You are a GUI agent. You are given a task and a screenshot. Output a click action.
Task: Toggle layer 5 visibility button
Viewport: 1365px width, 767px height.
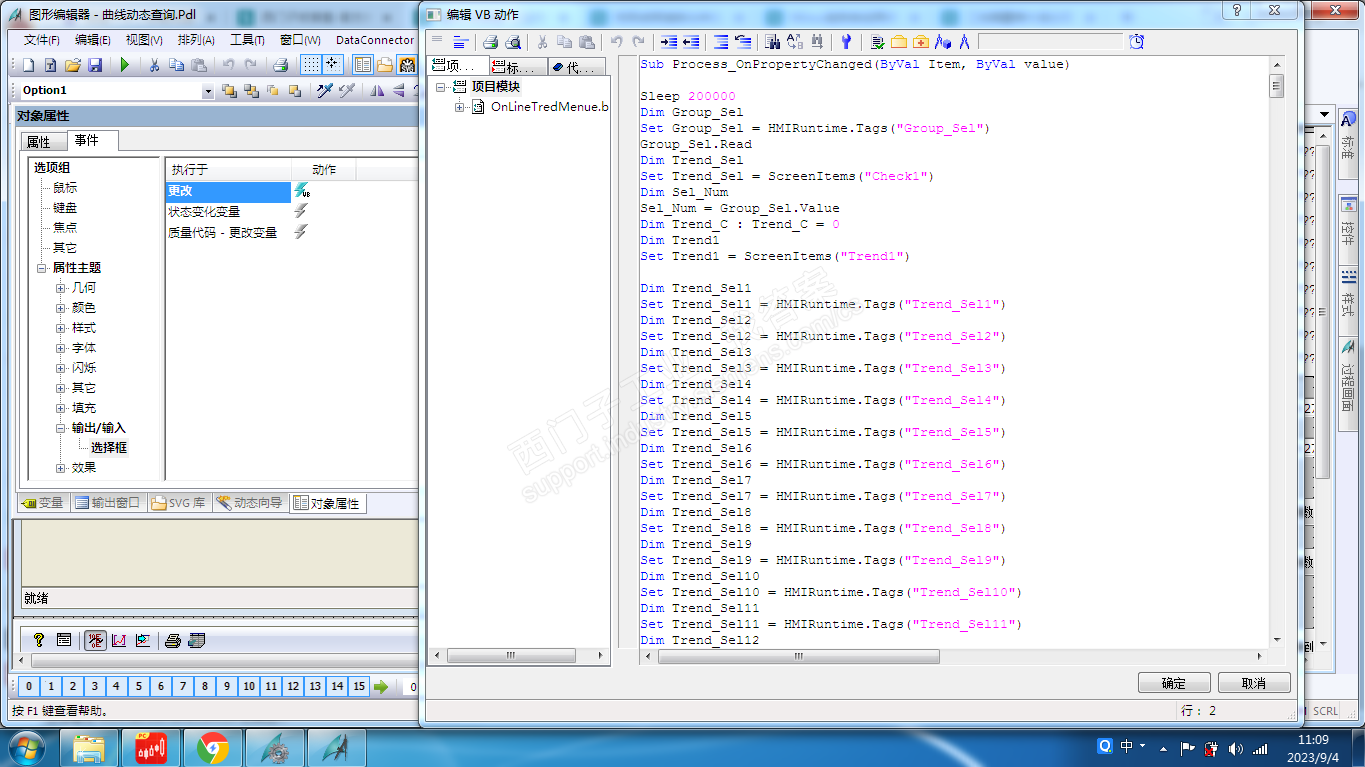(139, 687)
